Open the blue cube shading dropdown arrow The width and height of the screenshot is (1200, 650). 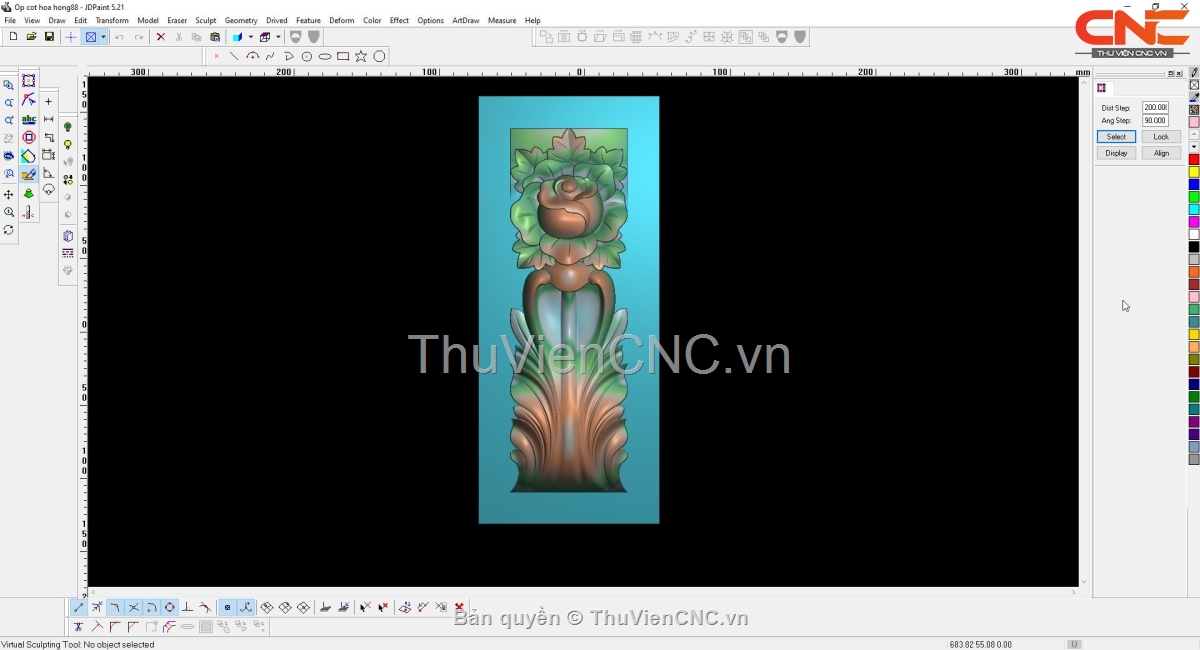coord(250,37)
